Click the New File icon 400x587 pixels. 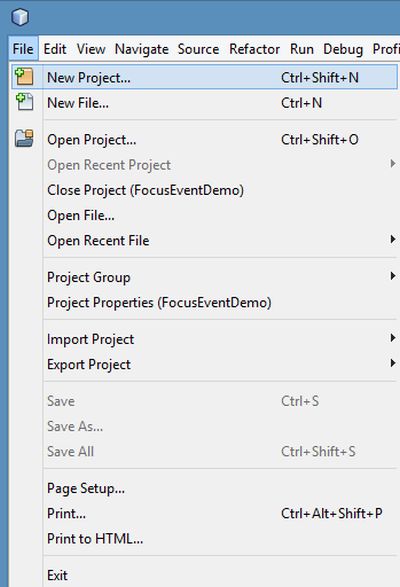coord(24,102)
